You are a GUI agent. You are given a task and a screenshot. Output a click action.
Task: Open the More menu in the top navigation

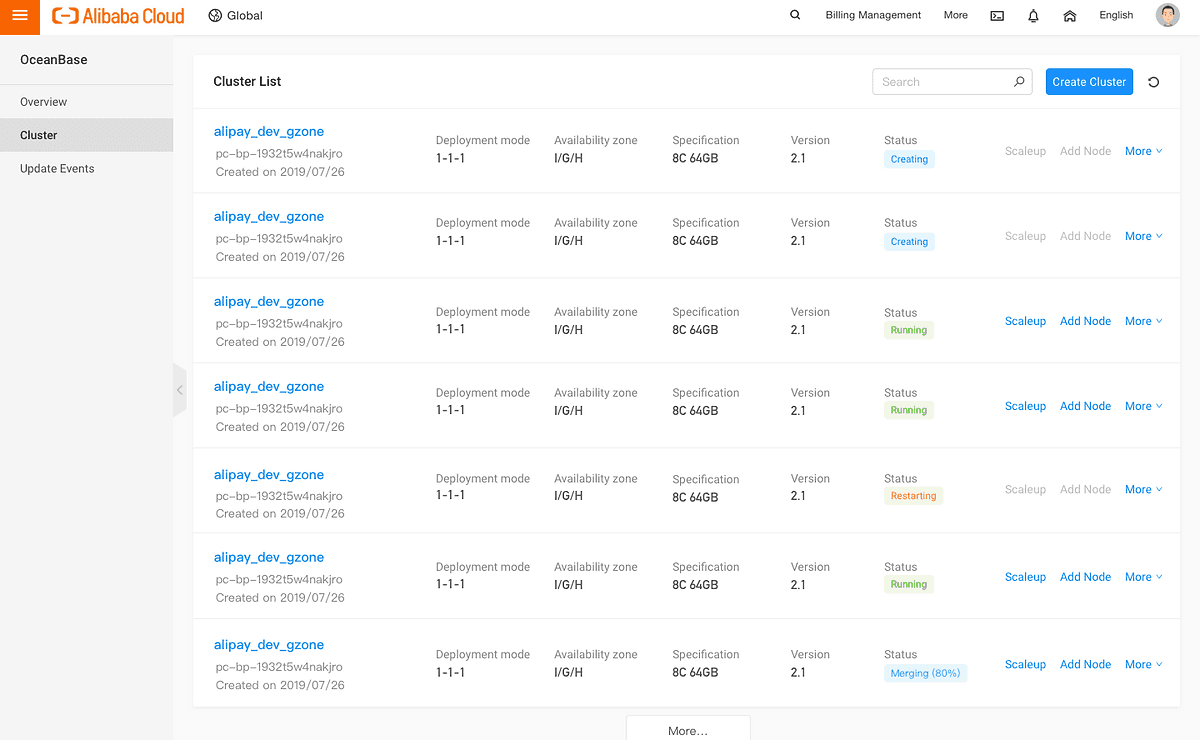pos(955,16)
